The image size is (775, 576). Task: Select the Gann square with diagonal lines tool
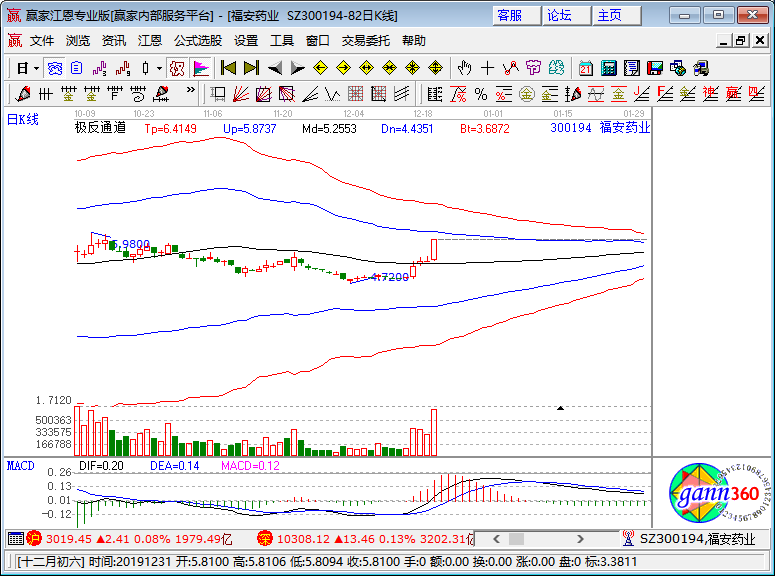[x=263, y=93]
